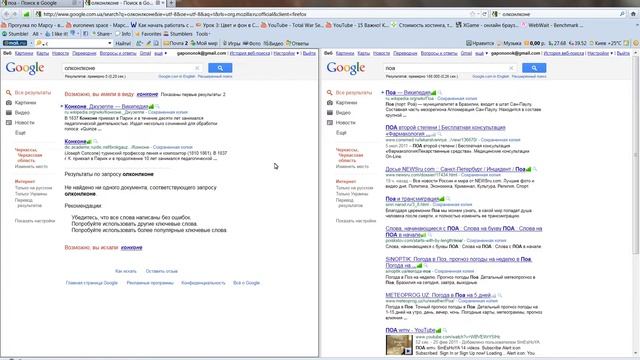Click the blue search button in left Google pane

(x=220, y=68)
